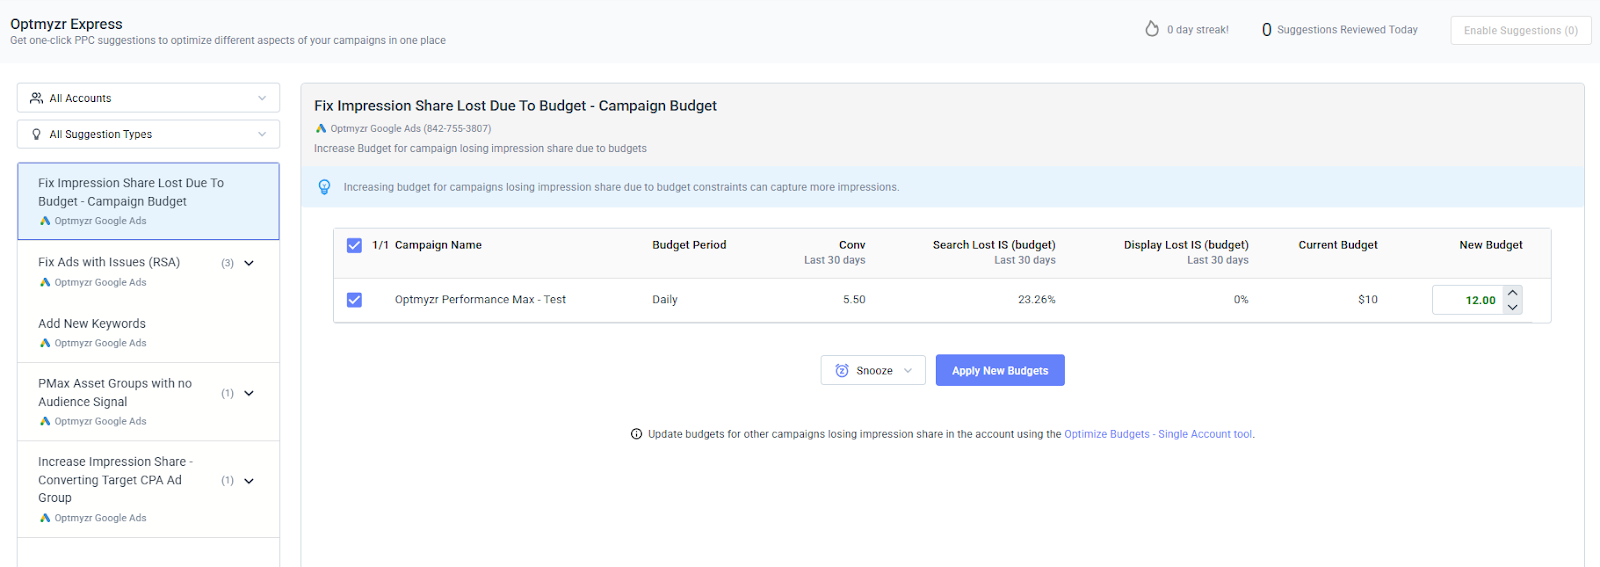Expand Fix Ads with Issues (RSA)
1600x567 pixels.
click(x=249, y=263)
